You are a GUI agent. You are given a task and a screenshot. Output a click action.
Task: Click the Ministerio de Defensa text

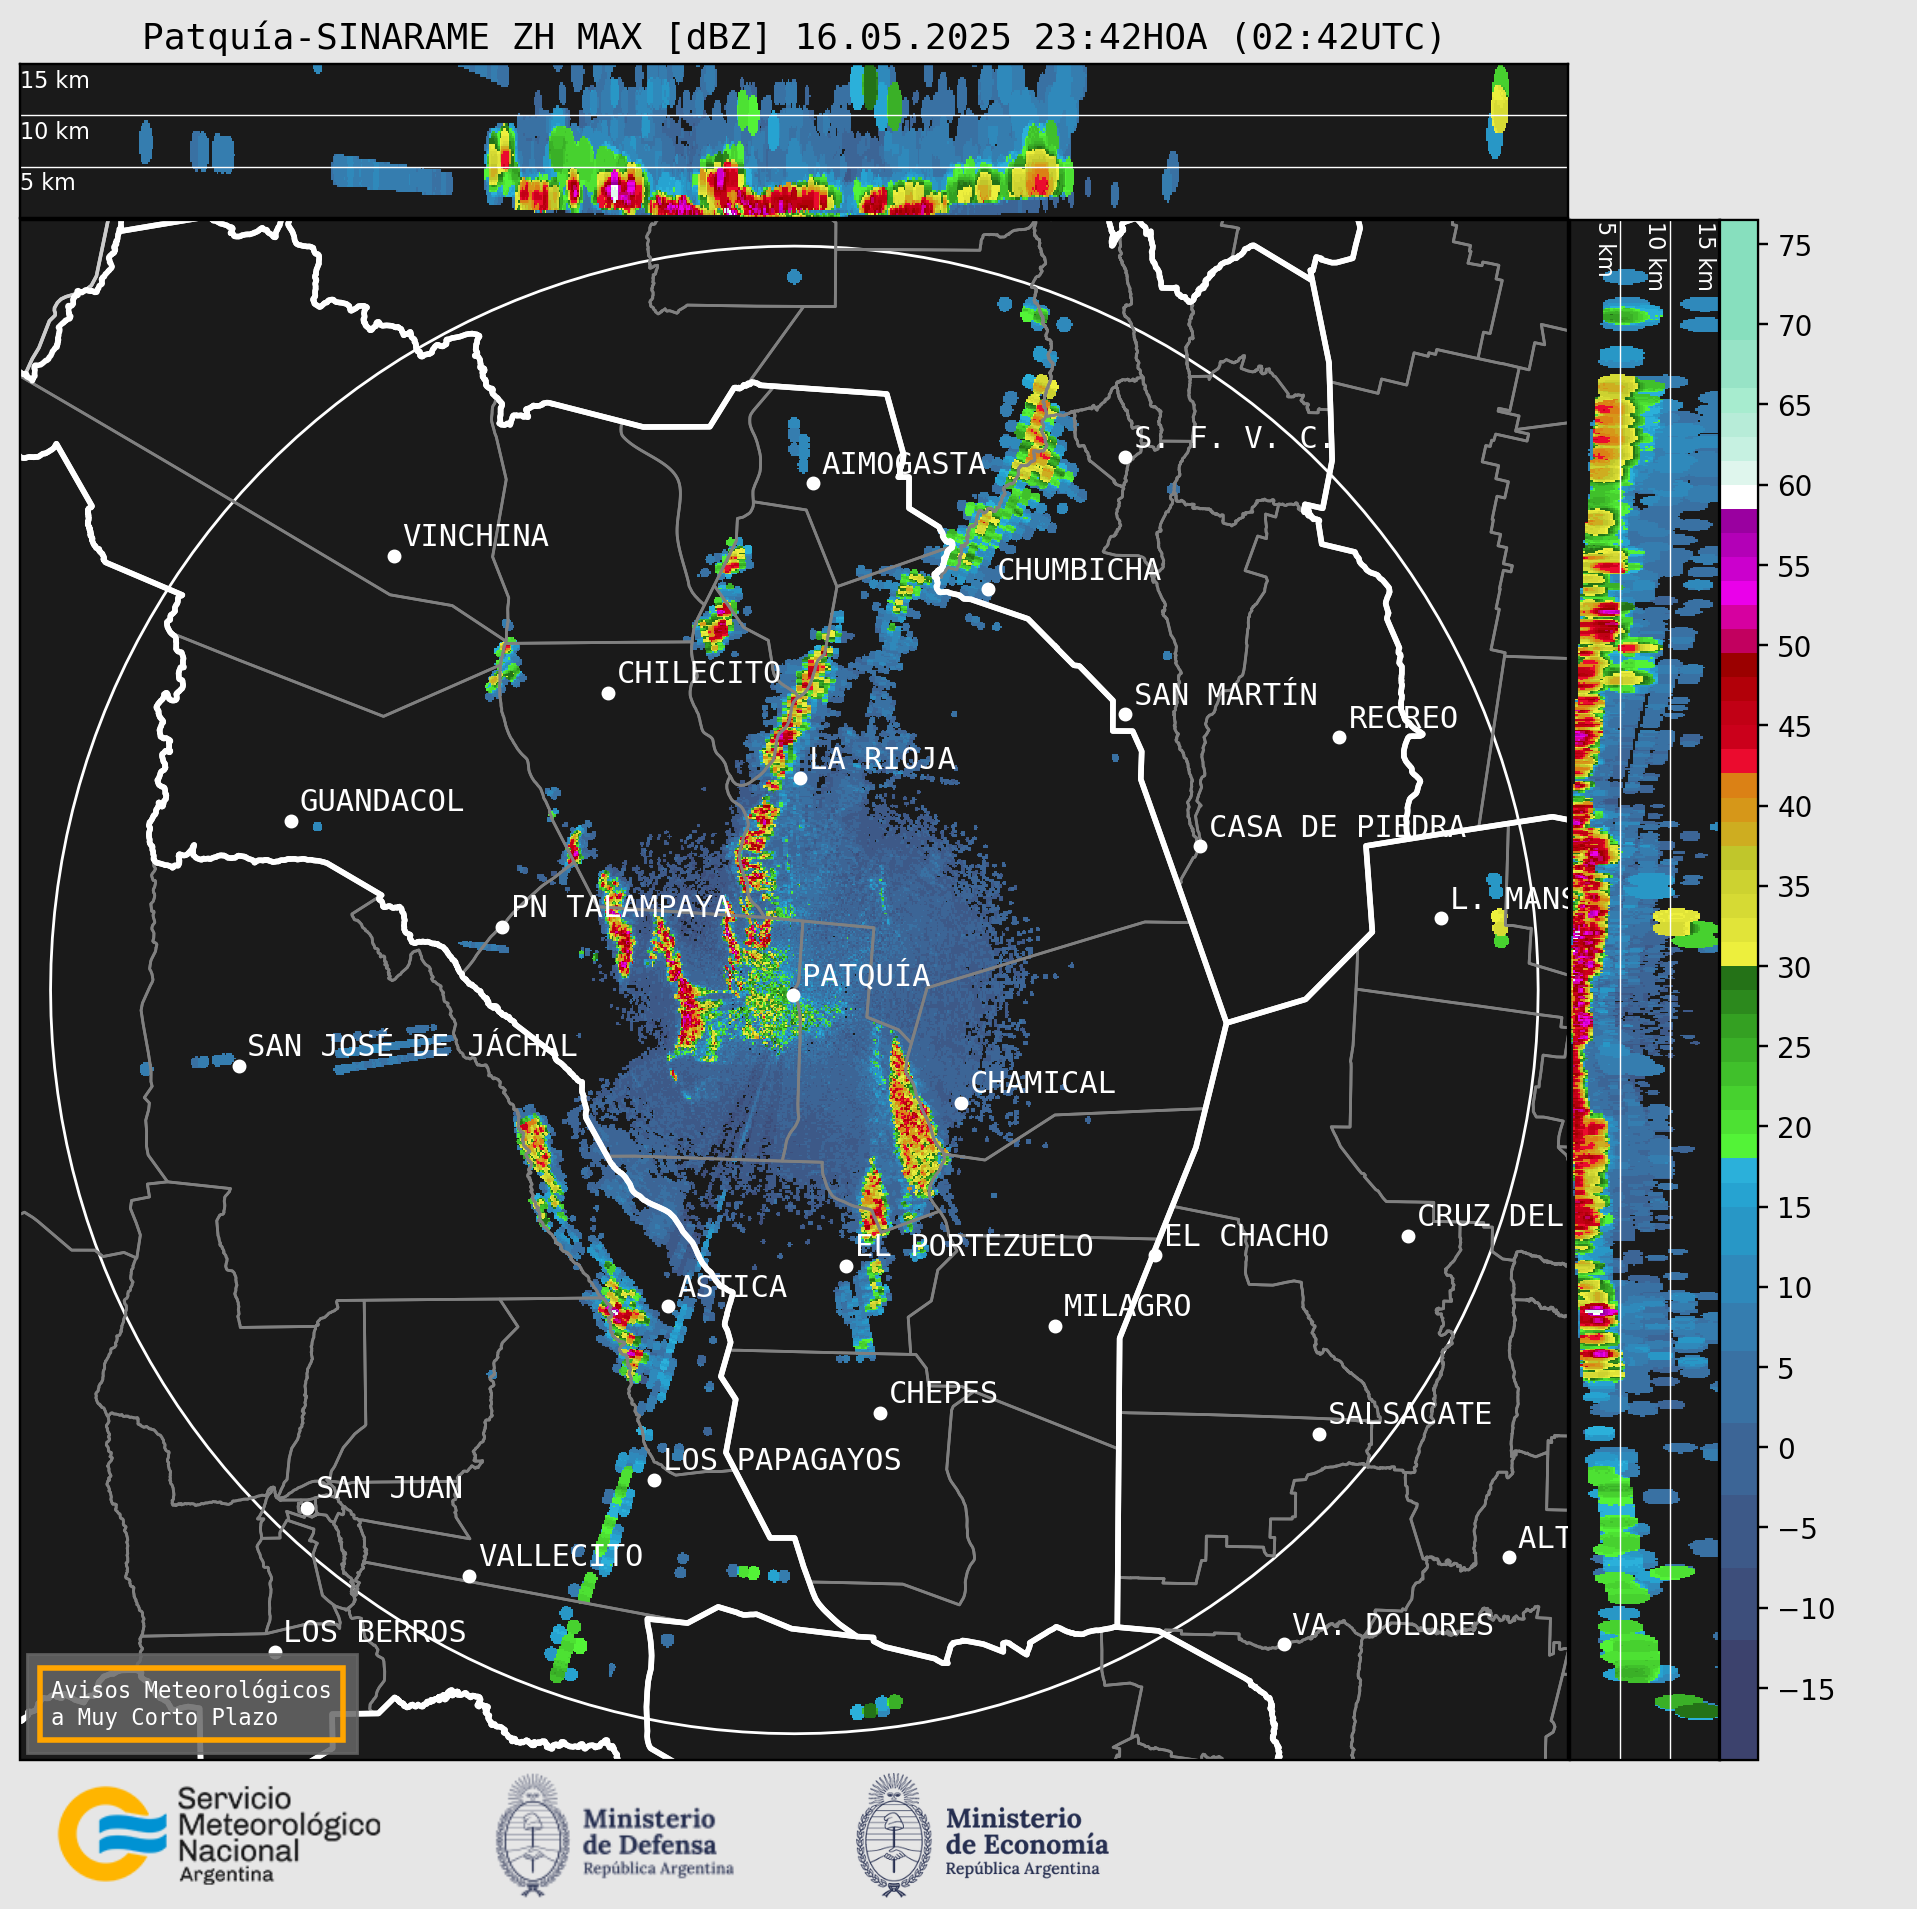(650, 1831)
